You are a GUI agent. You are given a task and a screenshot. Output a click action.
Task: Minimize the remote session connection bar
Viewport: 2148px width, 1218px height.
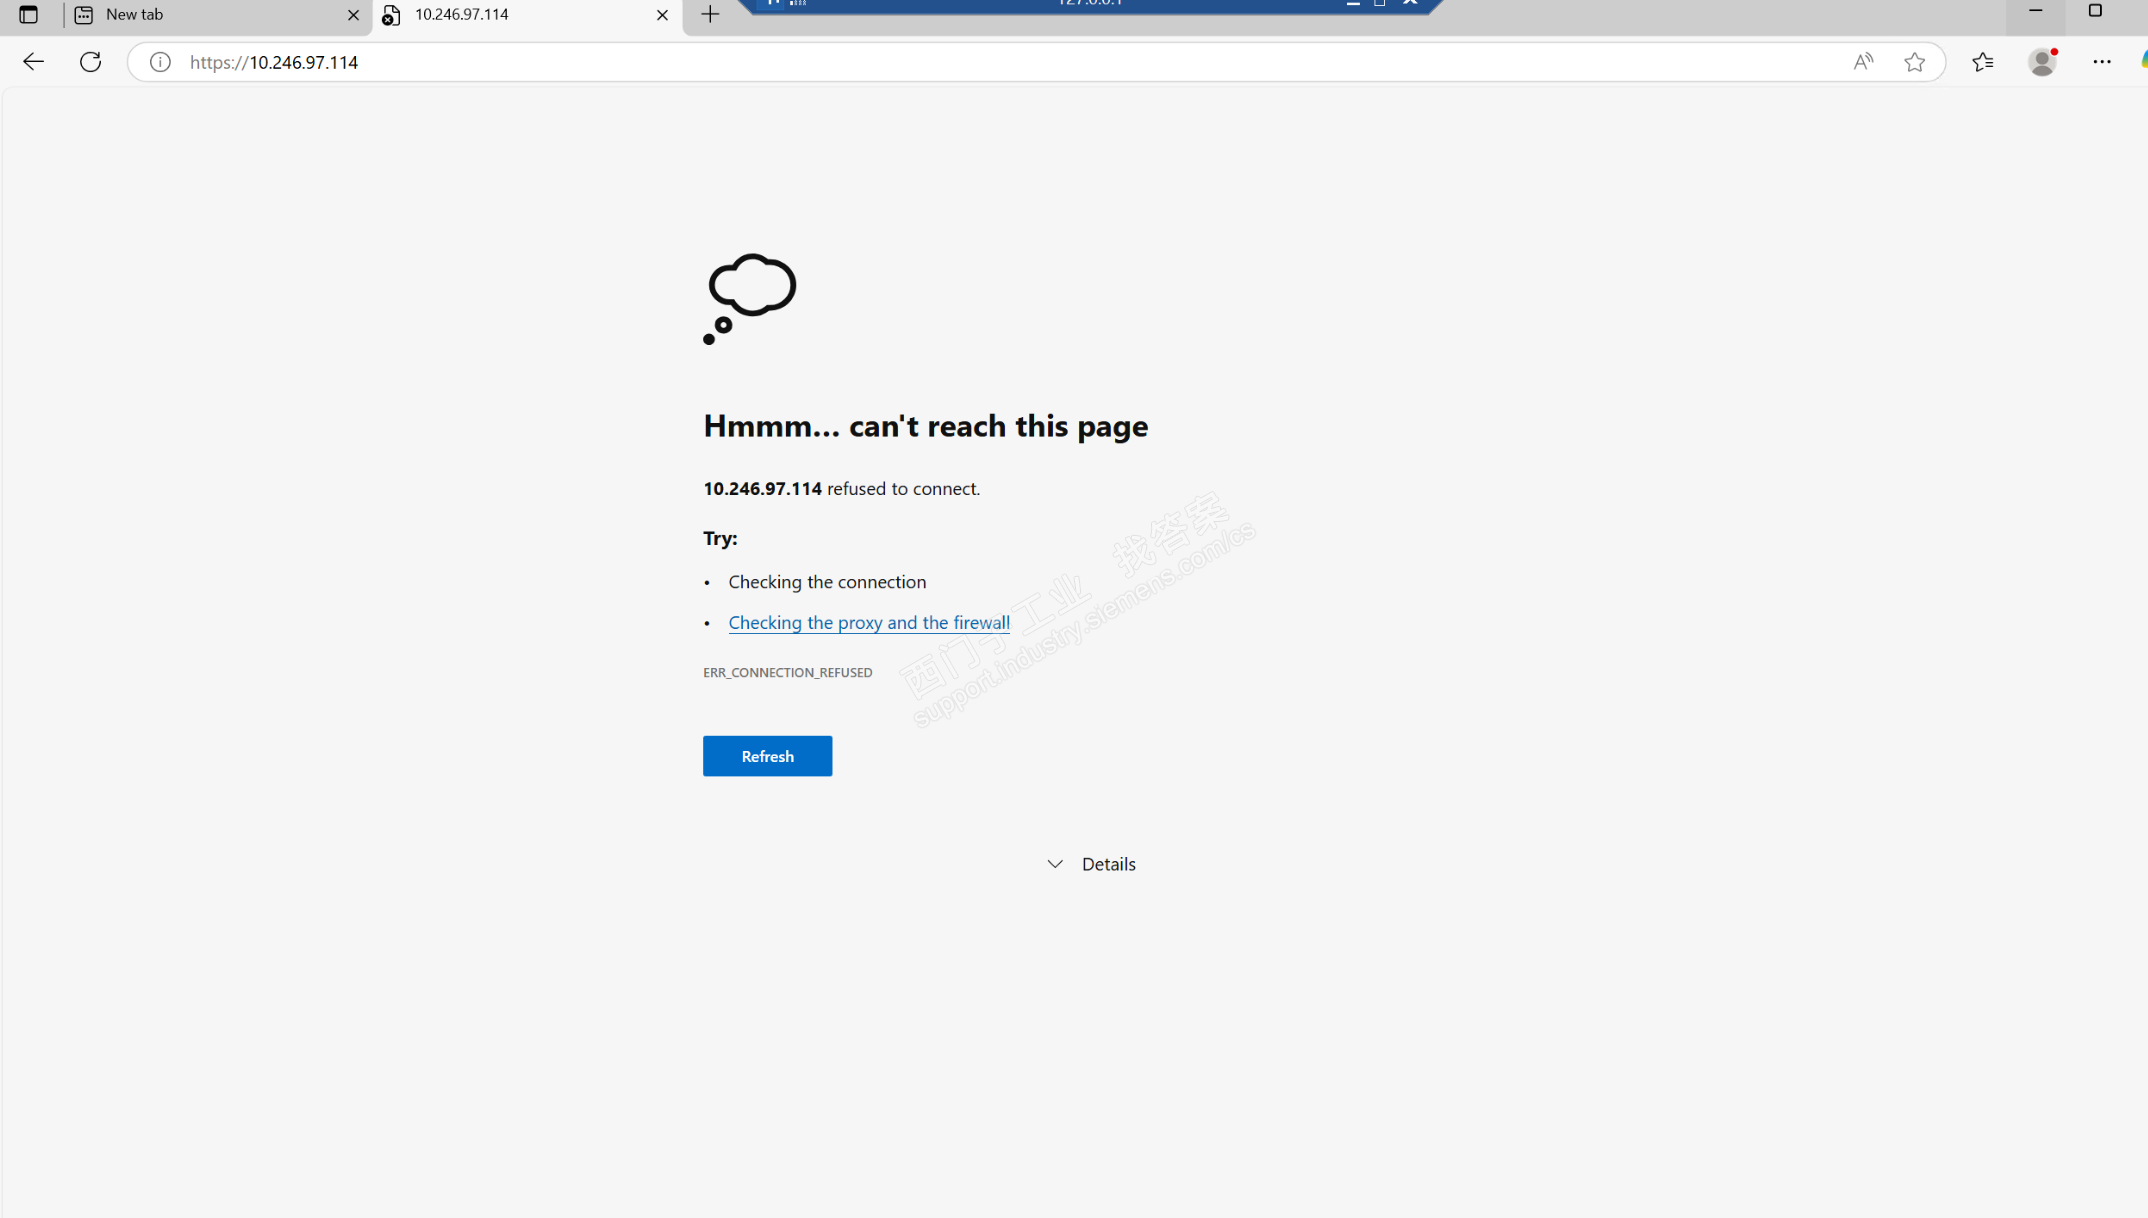tap(1353, 3)
